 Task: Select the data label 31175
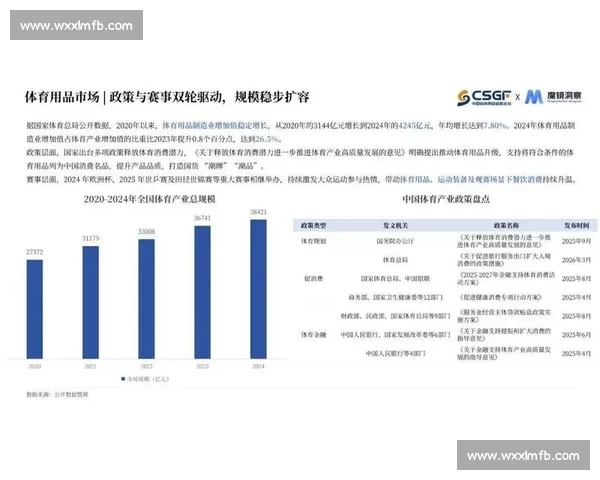pos(90,238)
